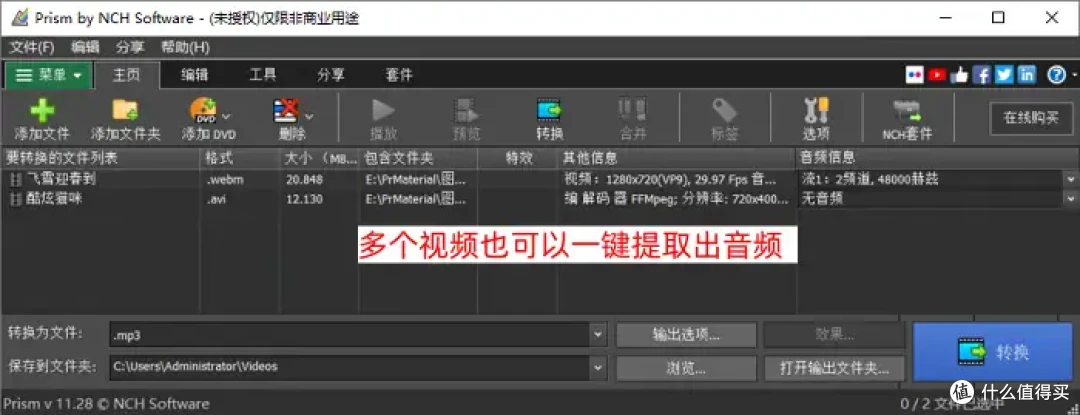Click the Merge icon in the toolbar
This screenshot has width=1080, height=415.
pos(632,110)
